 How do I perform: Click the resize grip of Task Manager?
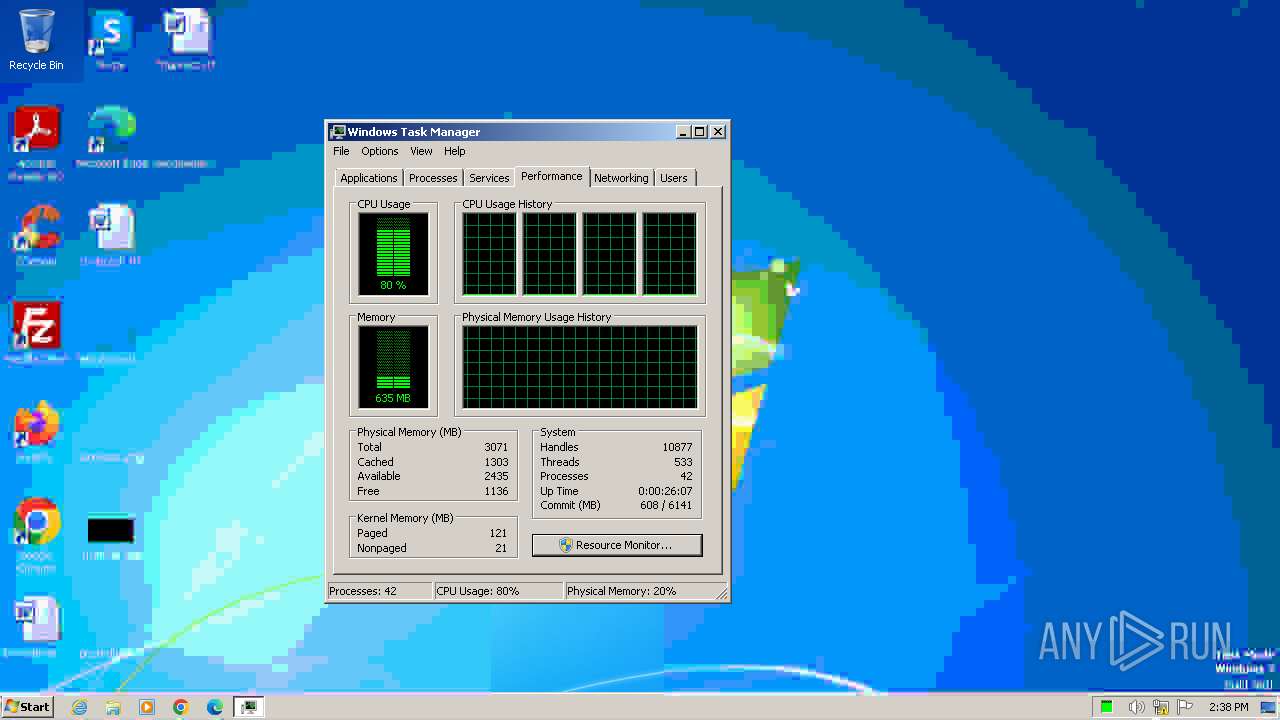tap(722, 594)
